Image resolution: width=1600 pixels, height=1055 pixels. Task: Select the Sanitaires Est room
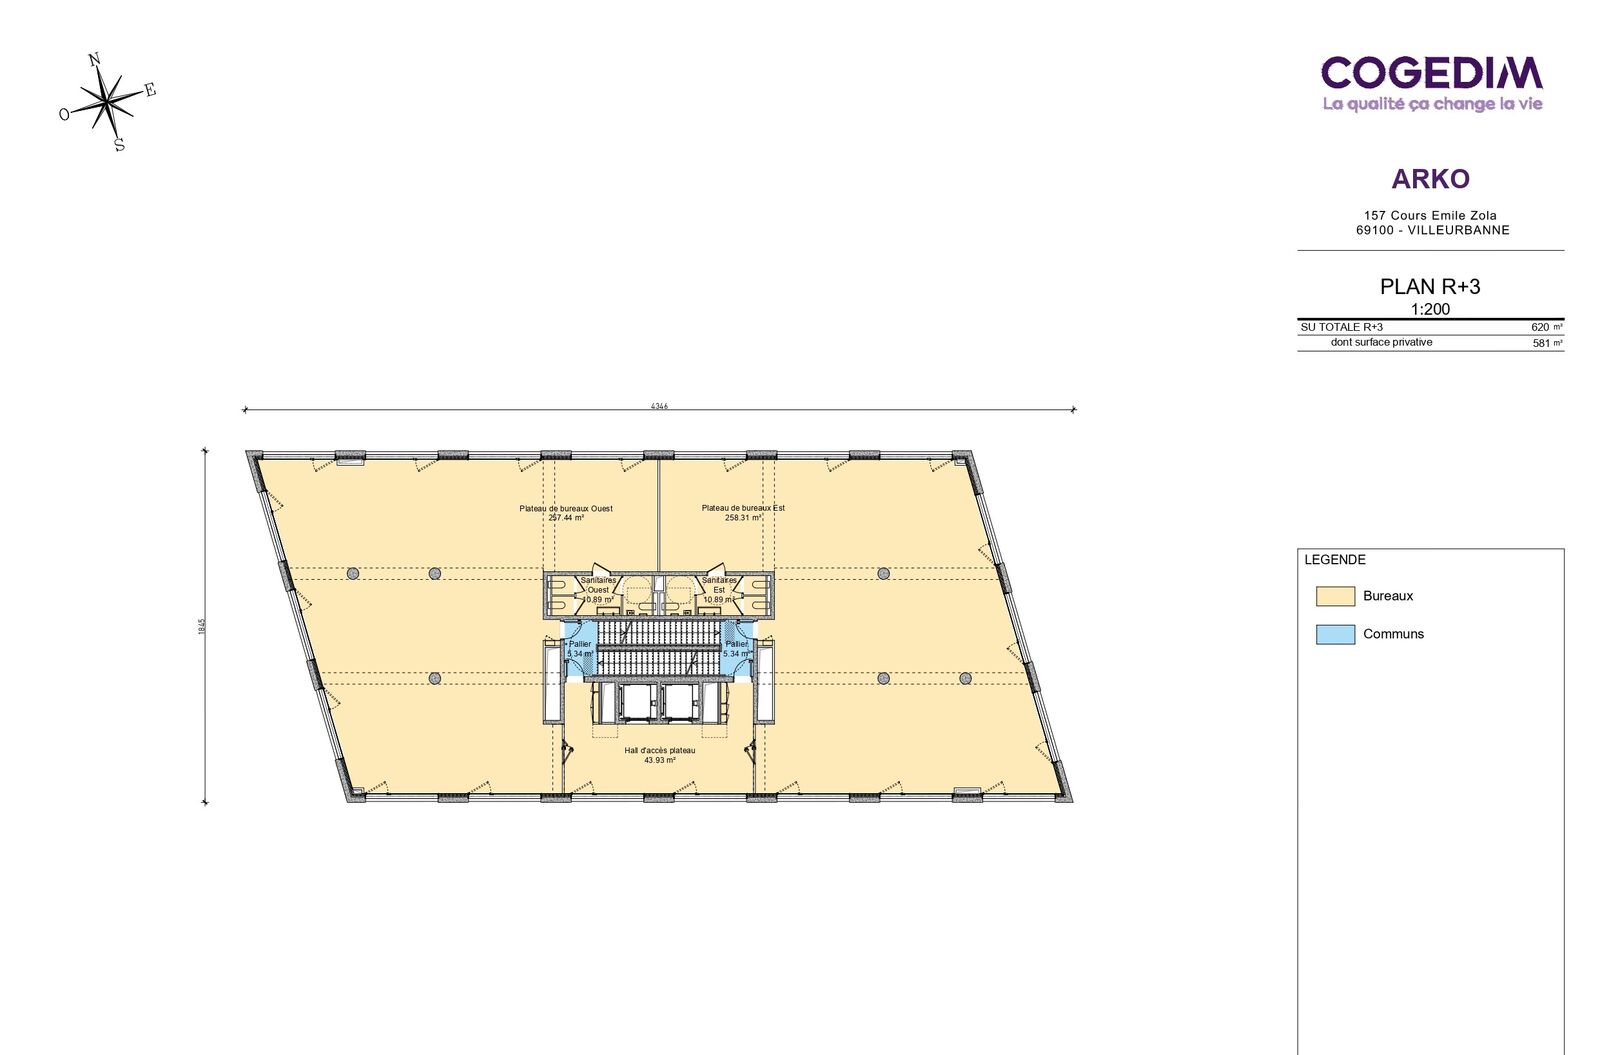[720, 592]
